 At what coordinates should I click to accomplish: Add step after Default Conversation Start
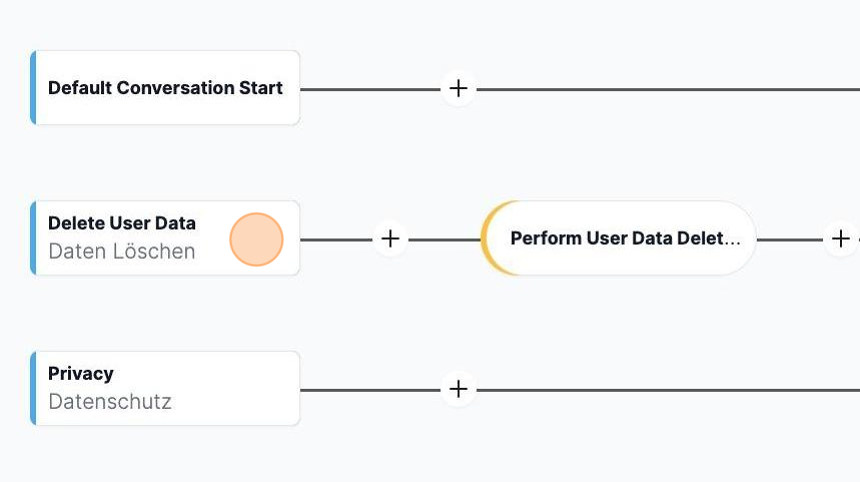(459, 88)
